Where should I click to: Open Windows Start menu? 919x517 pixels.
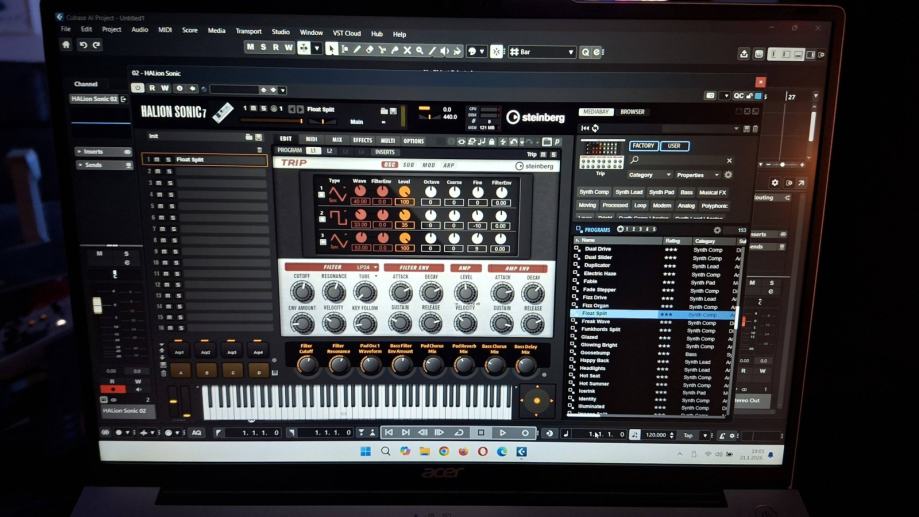[366, 451]
